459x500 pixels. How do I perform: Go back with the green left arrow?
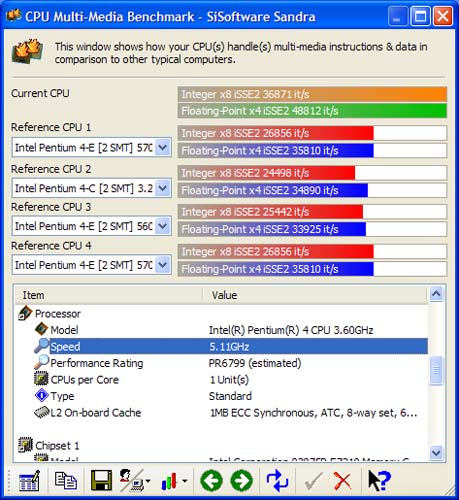point(211,481)
